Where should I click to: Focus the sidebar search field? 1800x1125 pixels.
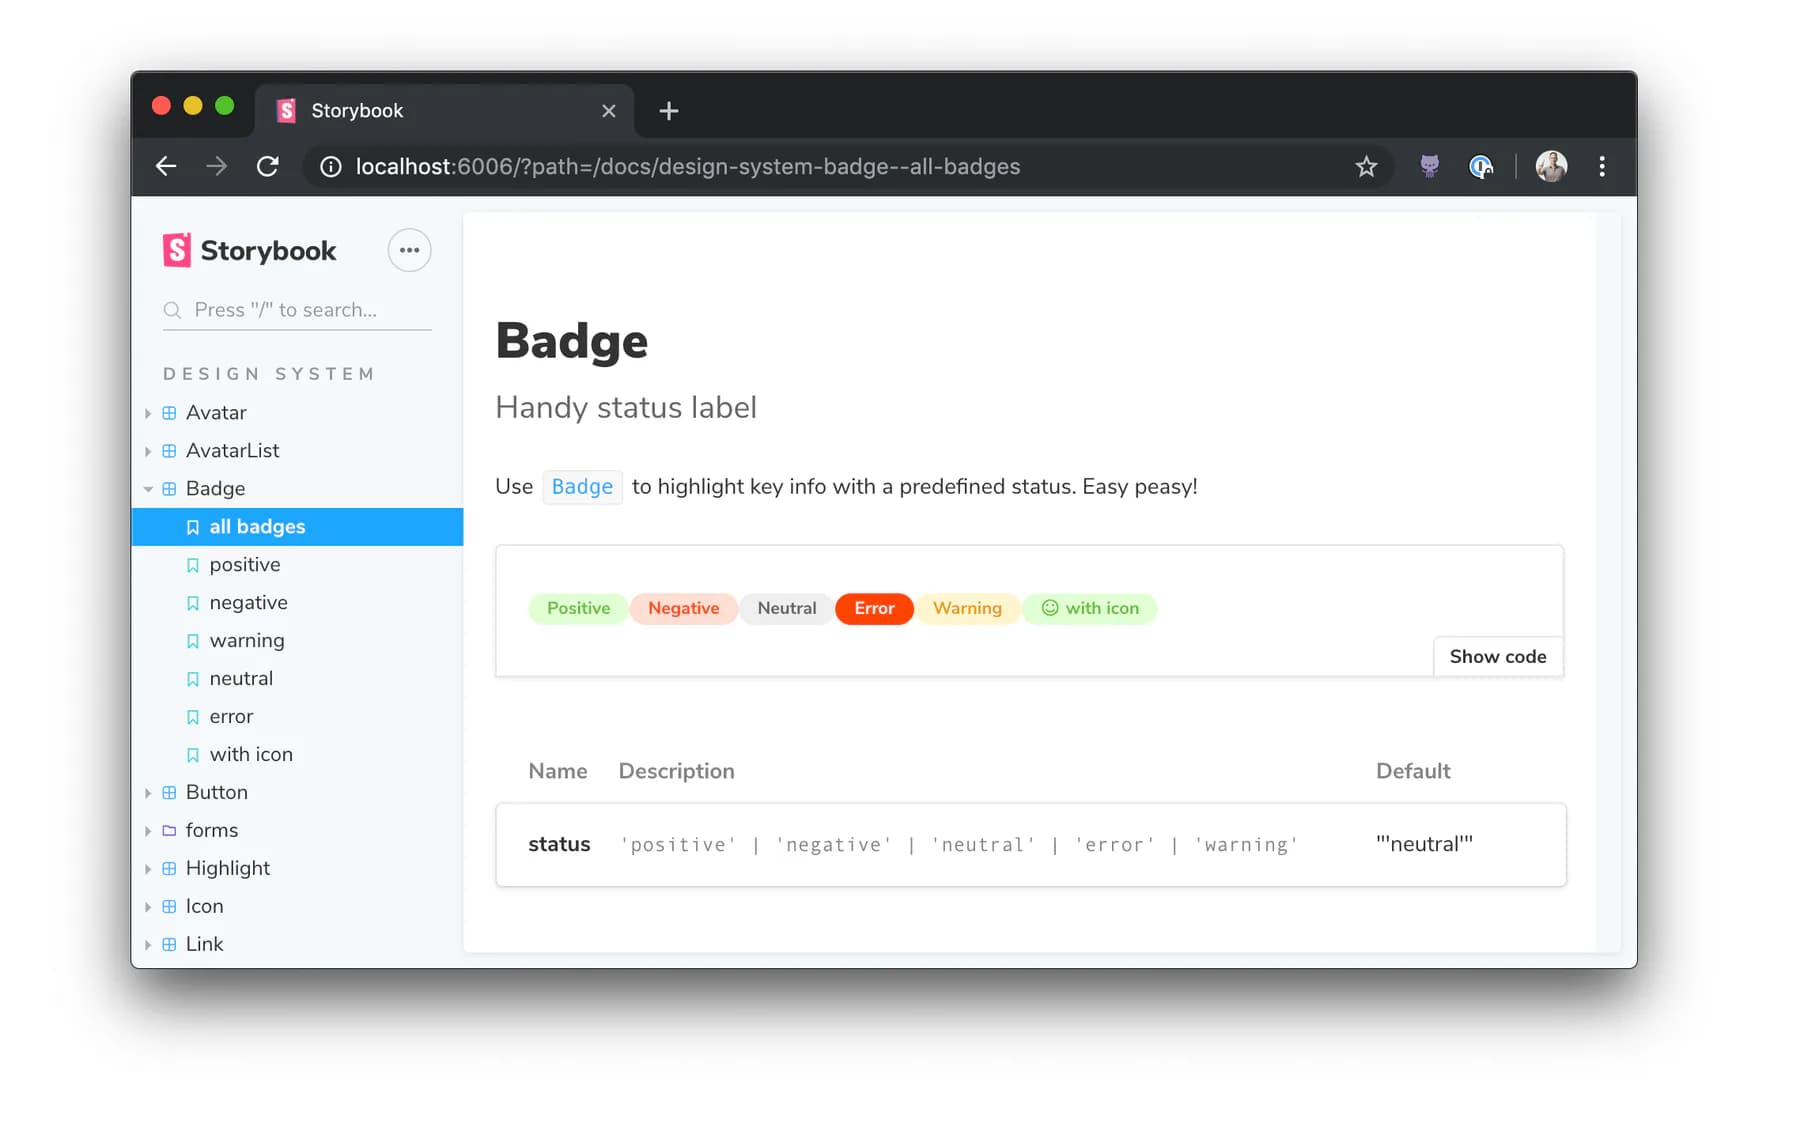coord(297,310)
